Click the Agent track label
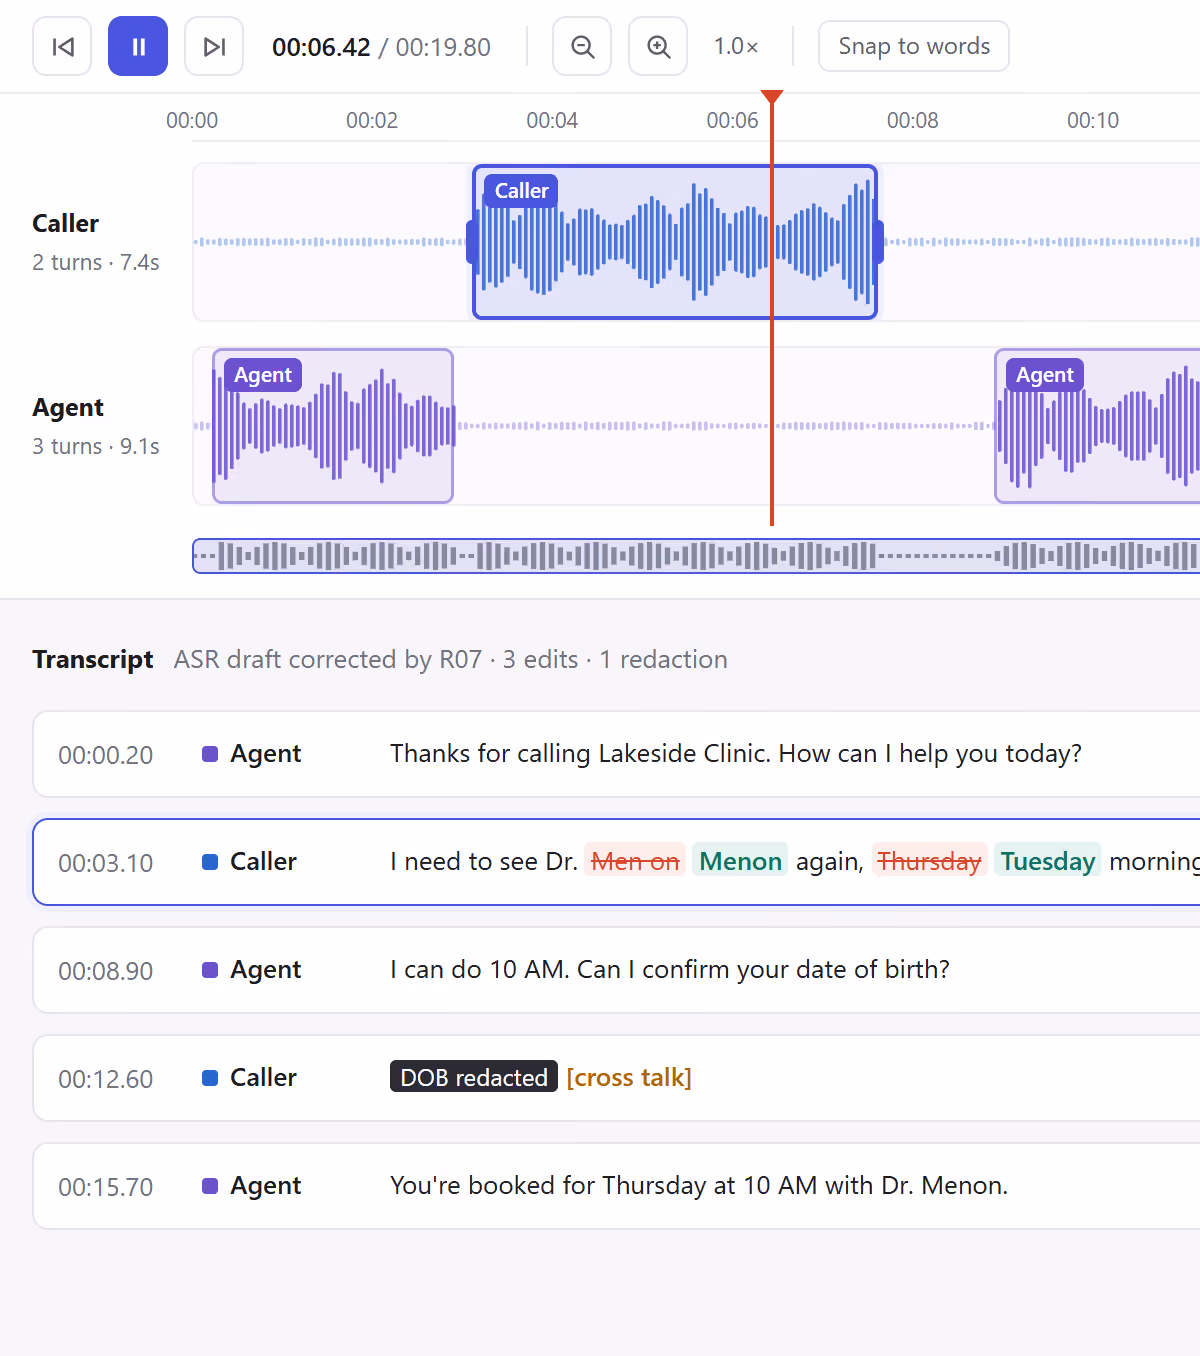This screenshot has width=1200, height=1356. [68, 407]
